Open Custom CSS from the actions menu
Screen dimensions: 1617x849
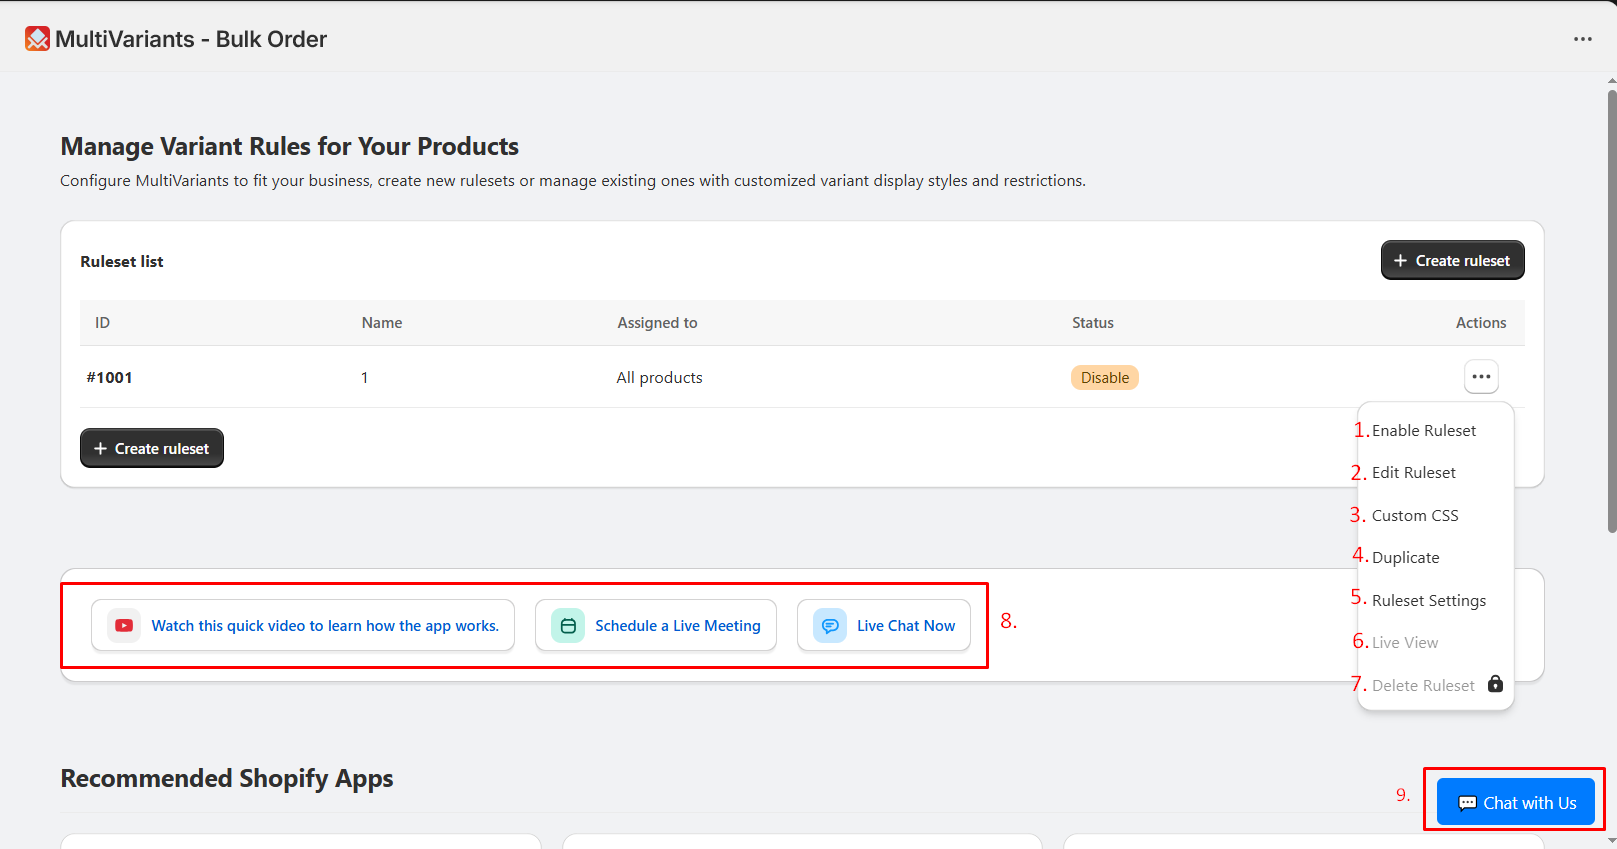tap(1415, 515)
